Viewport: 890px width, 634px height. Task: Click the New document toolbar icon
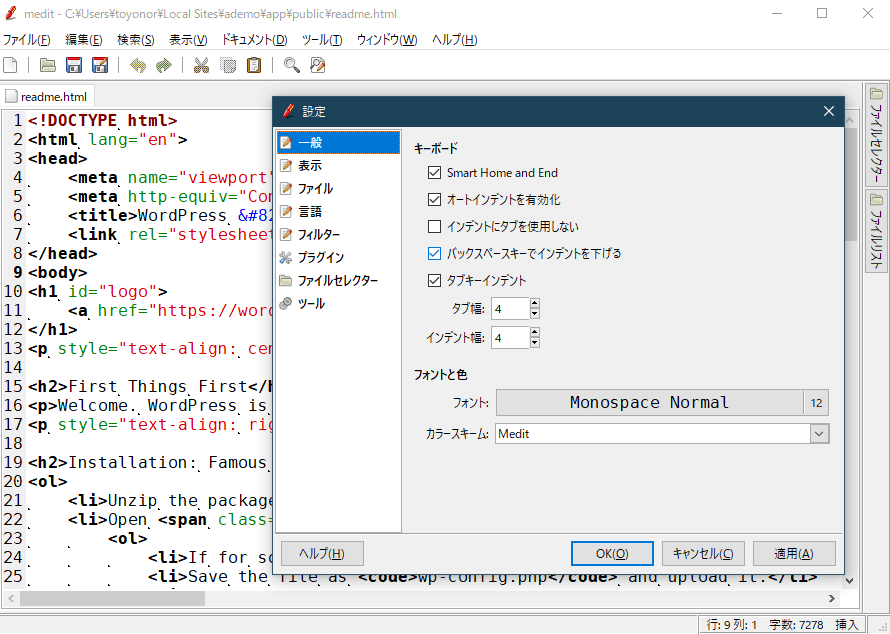click(x=10, y=65)
